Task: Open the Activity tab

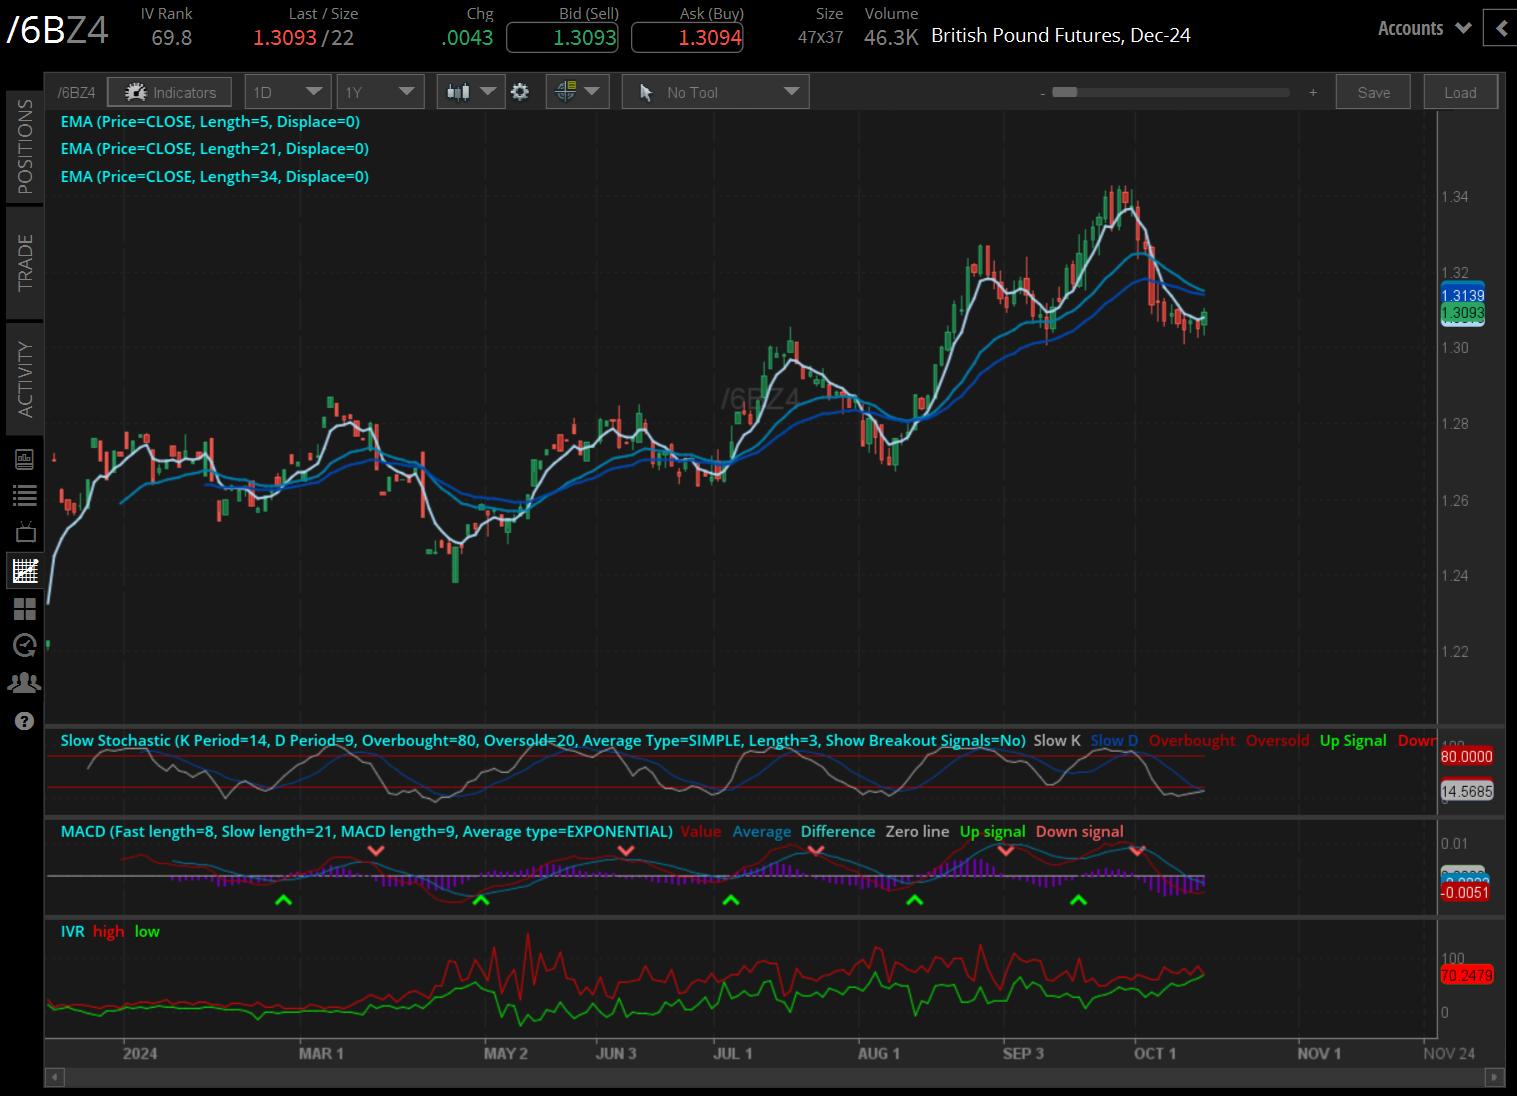Action: (x=25, y=379)
